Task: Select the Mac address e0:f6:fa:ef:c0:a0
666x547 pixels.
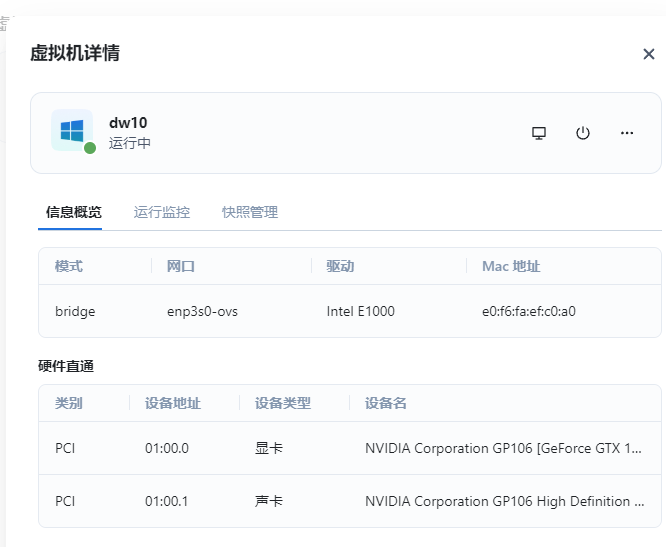Action: 528,311
